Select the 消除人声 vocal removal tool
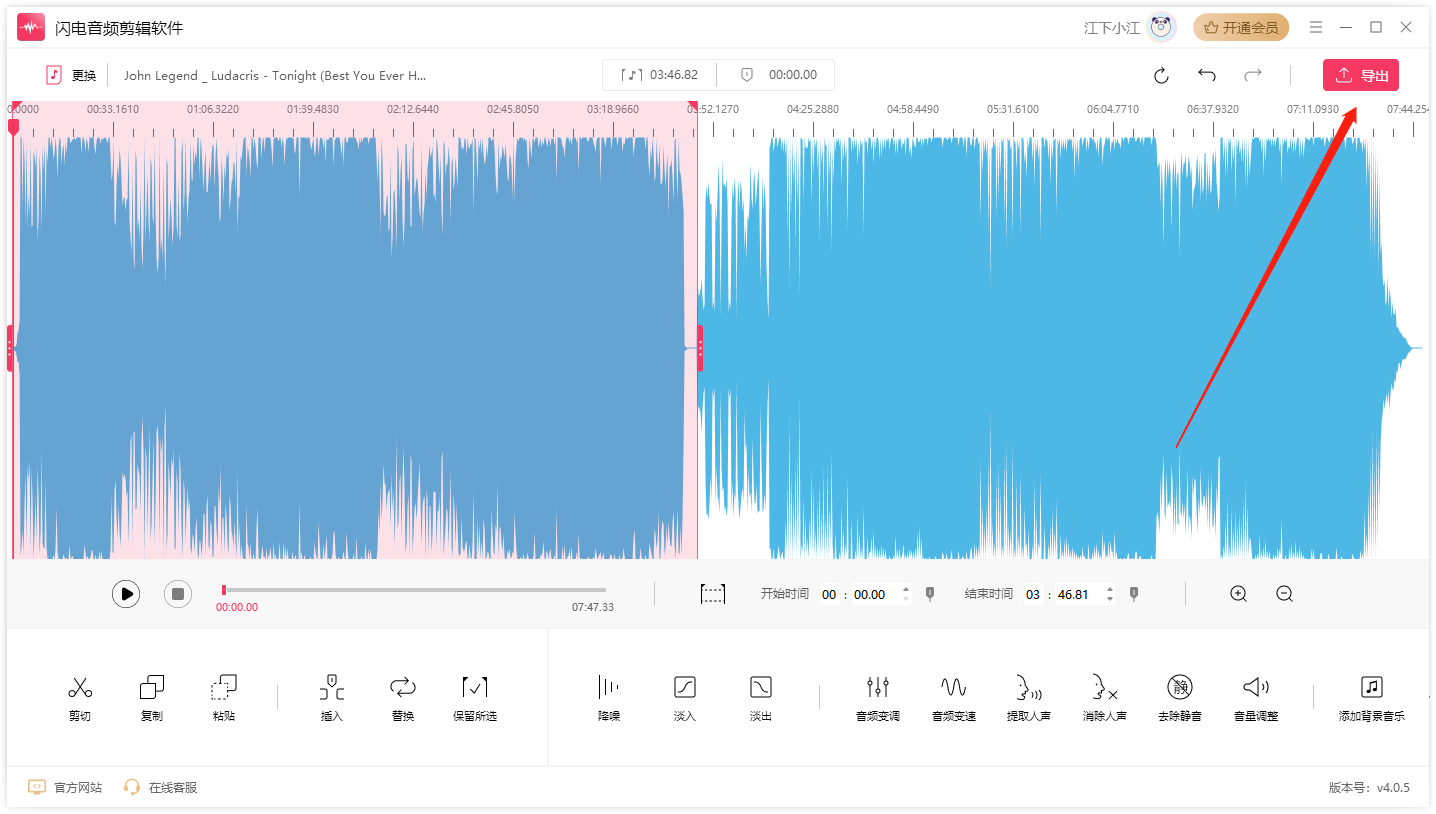The height and width of the screenshot is (814, 1436). coord(1105,698)
